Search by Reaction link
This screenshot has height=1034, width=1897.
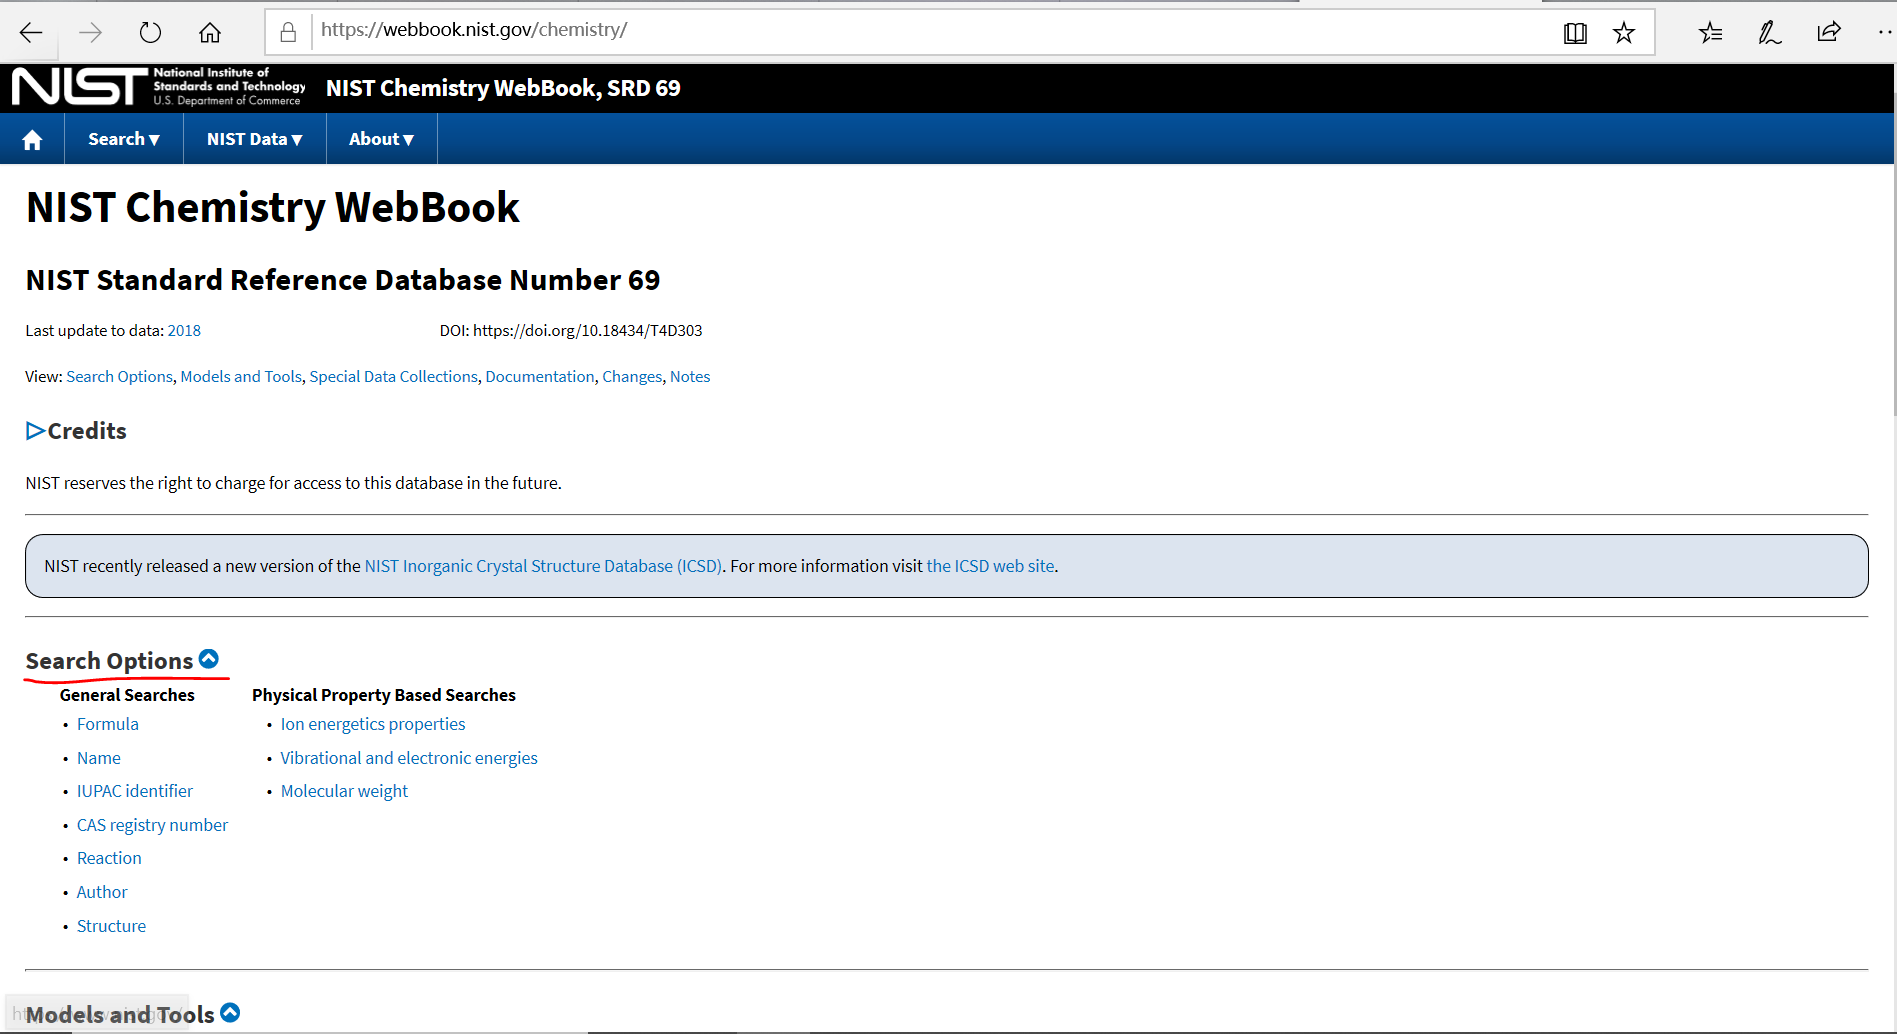(109, 858)
